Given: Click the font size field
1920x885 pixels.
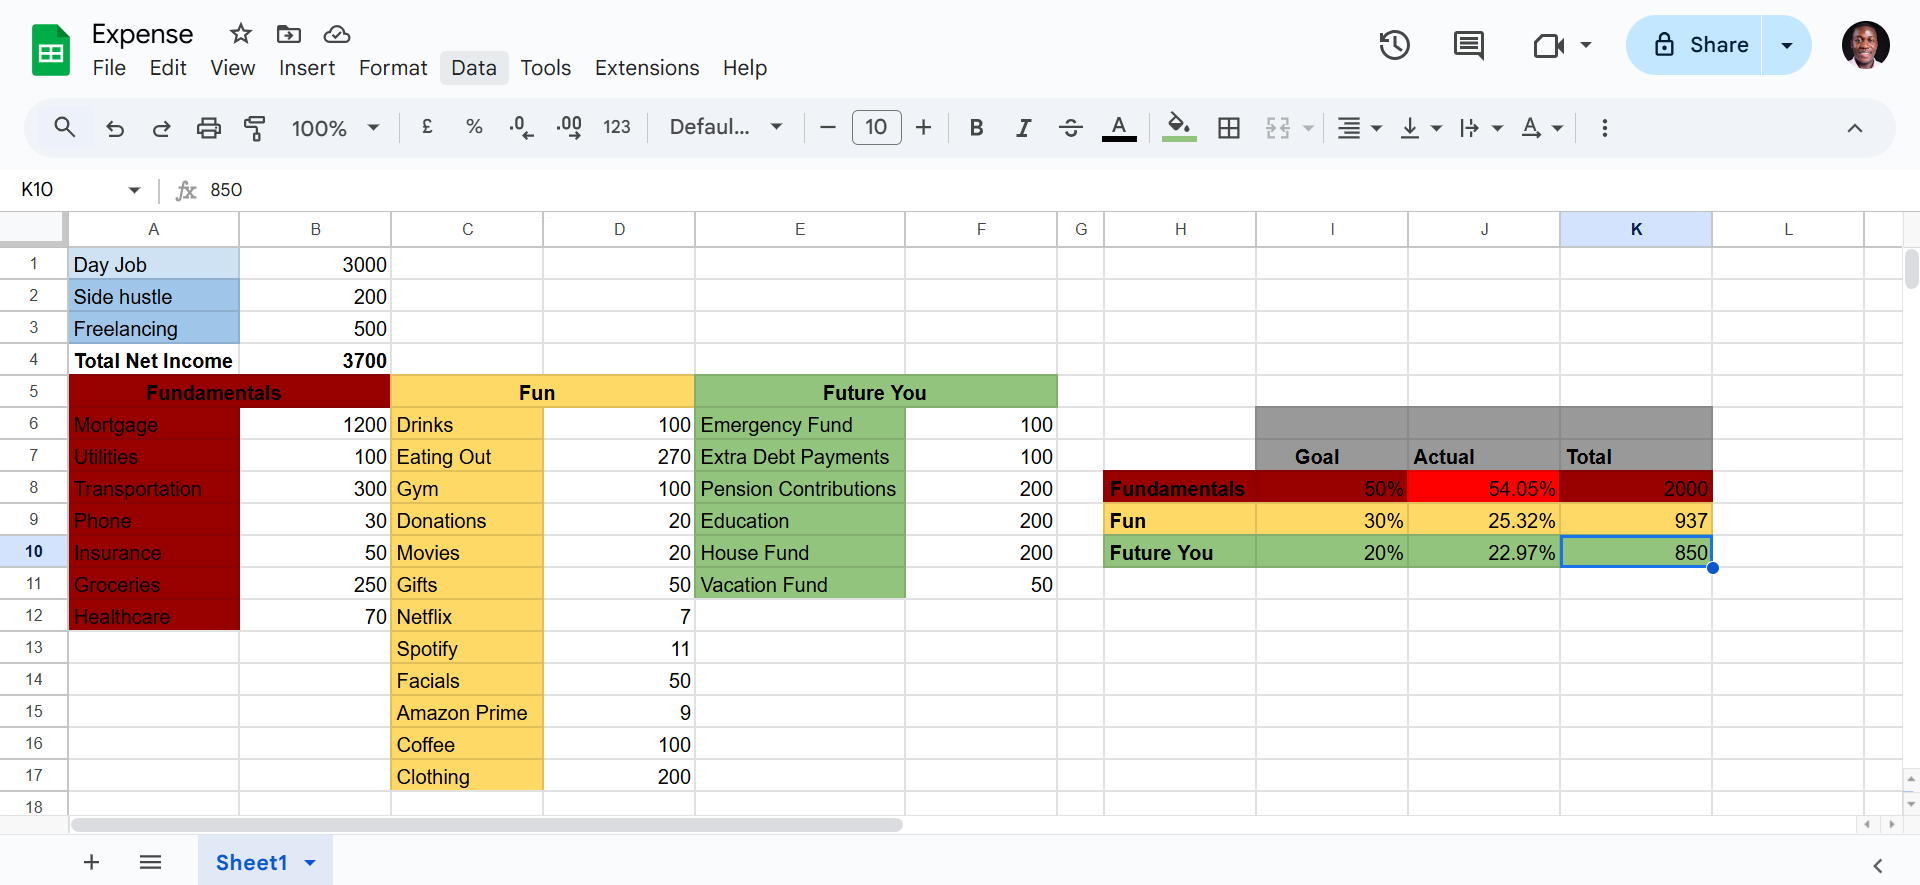Looking at the screenshot, I should coord(876,127).
